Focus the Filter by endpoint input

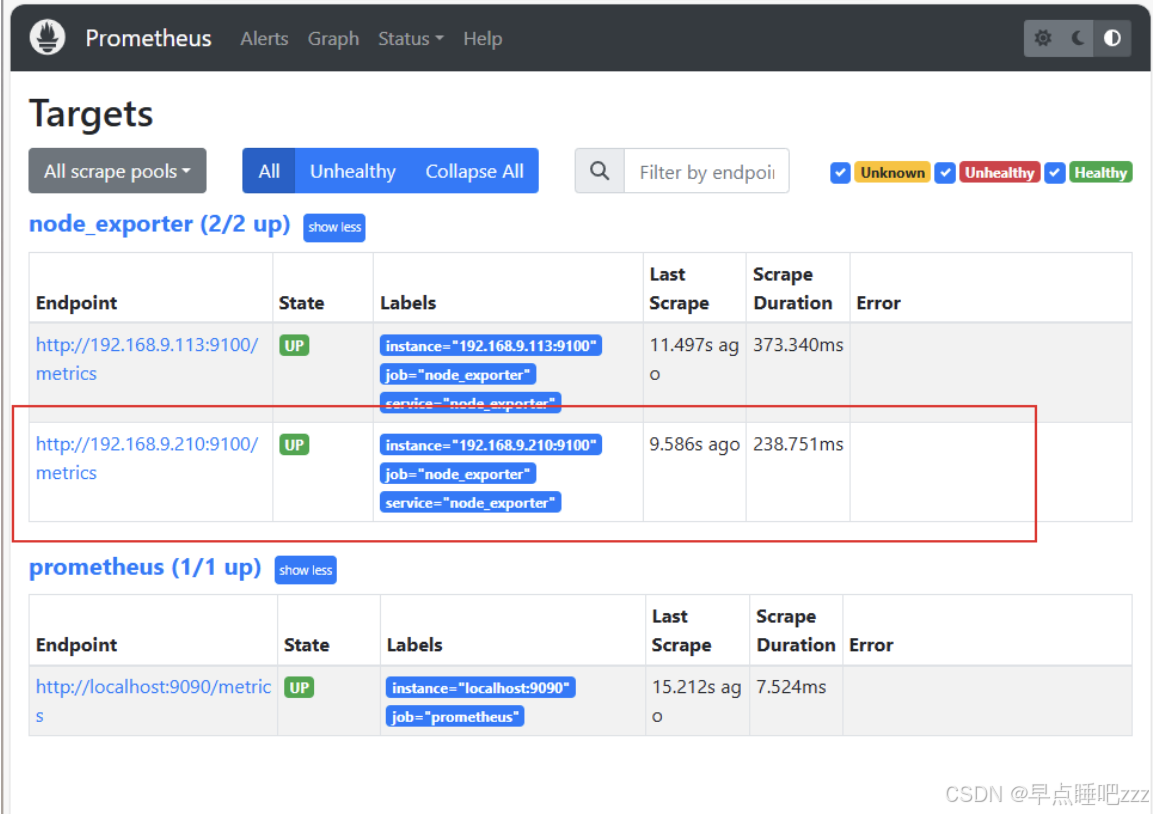707,171
